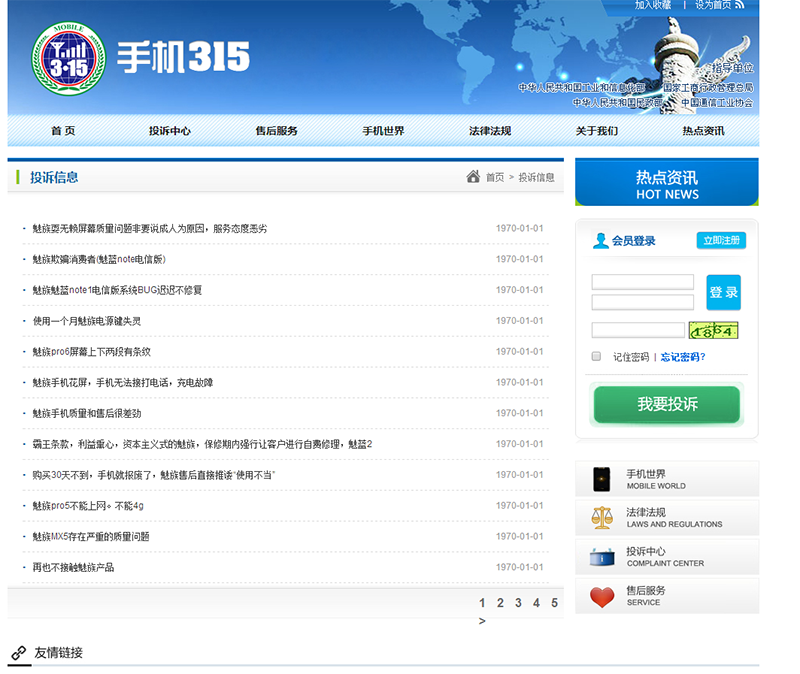Click the 投诉信息 section heading
The height and width of the screenshot is (674, 800).
coord(54,178)
